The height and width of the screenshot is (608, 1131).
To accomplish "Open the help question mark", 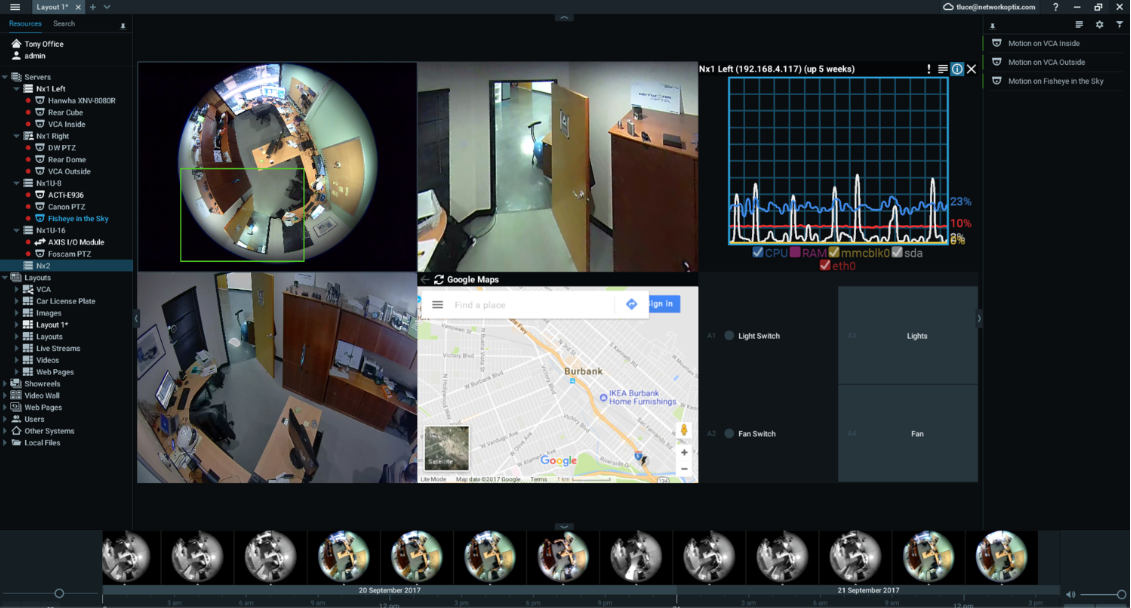I will (x=1055, y=7).
